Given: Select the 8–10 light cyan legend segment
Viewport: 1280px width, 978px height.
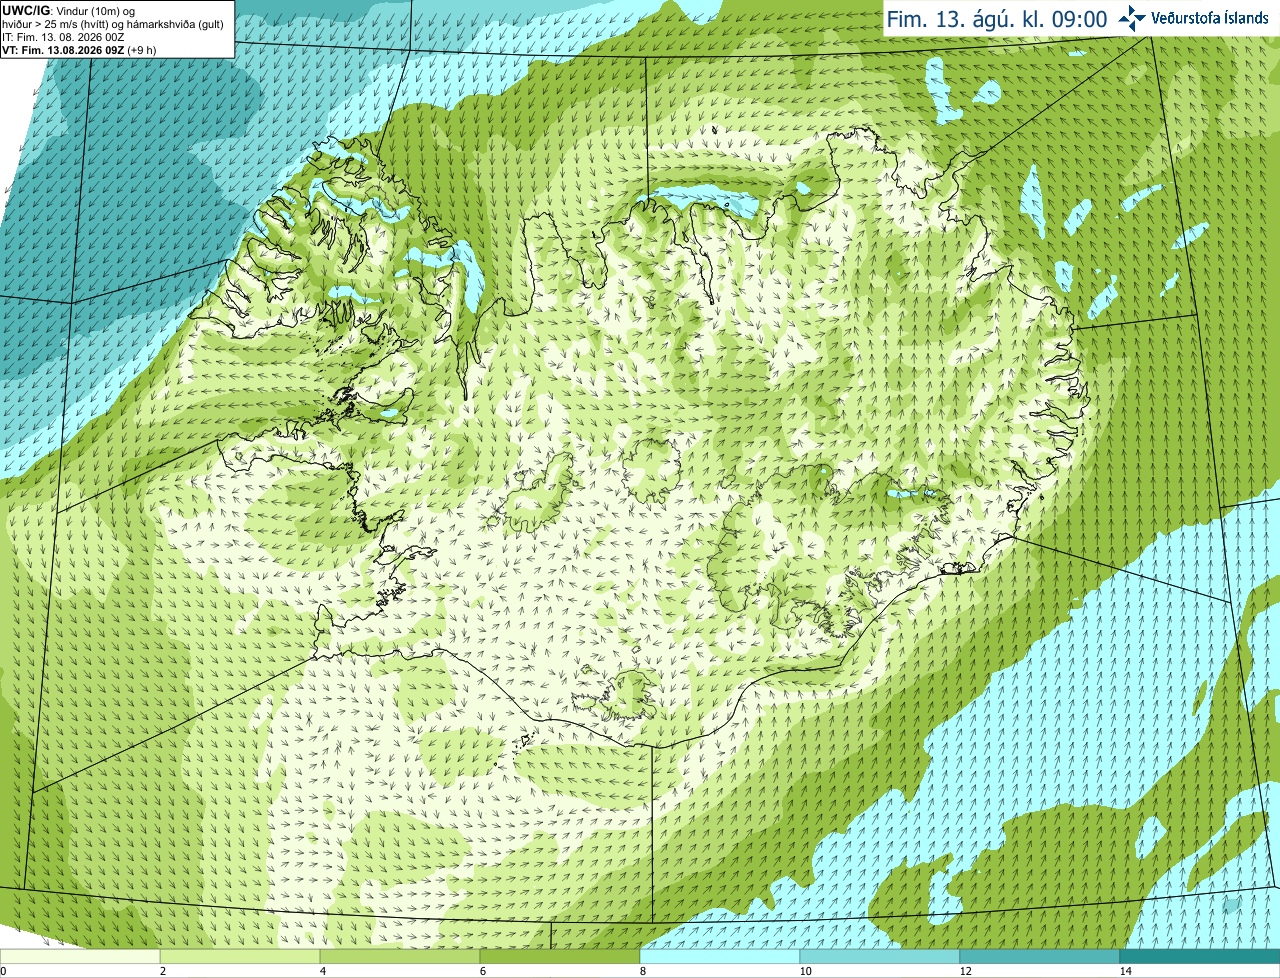Looking at the screenshot, I should click(720, 956).
